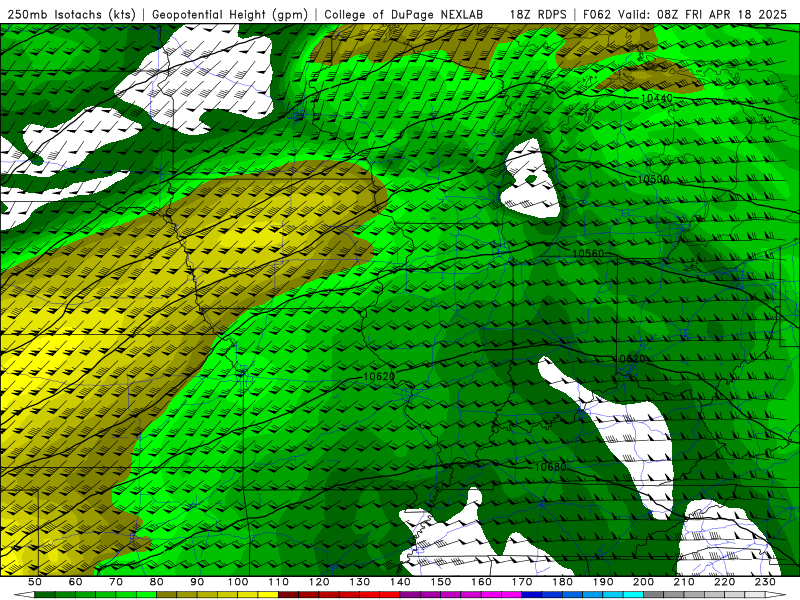Click the "18Z RDPS" model run label

tap(538, 15)
